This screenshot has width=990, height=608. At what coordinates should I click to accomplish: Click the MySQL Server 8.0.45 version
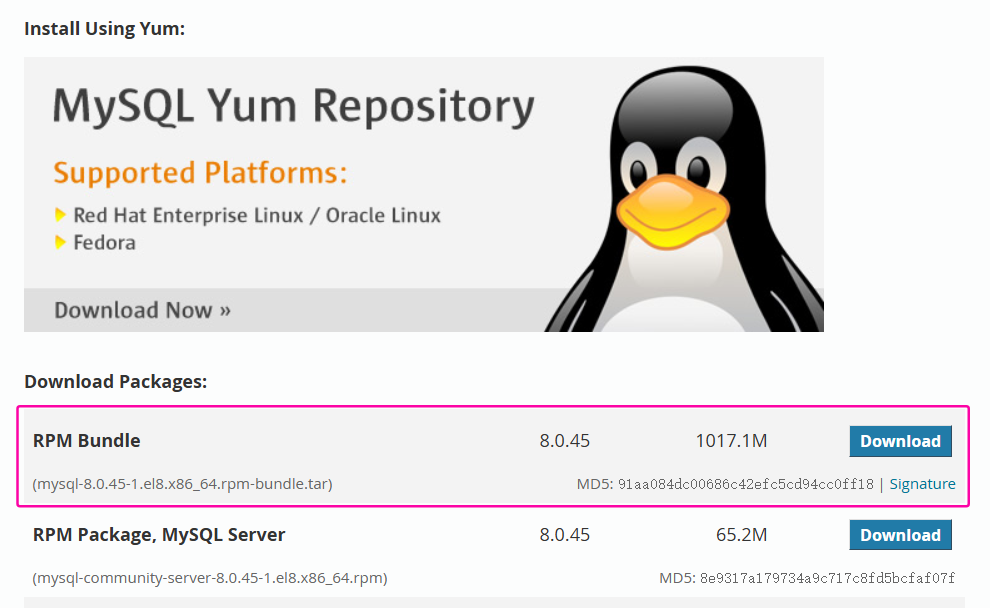(x=564, y=535)
